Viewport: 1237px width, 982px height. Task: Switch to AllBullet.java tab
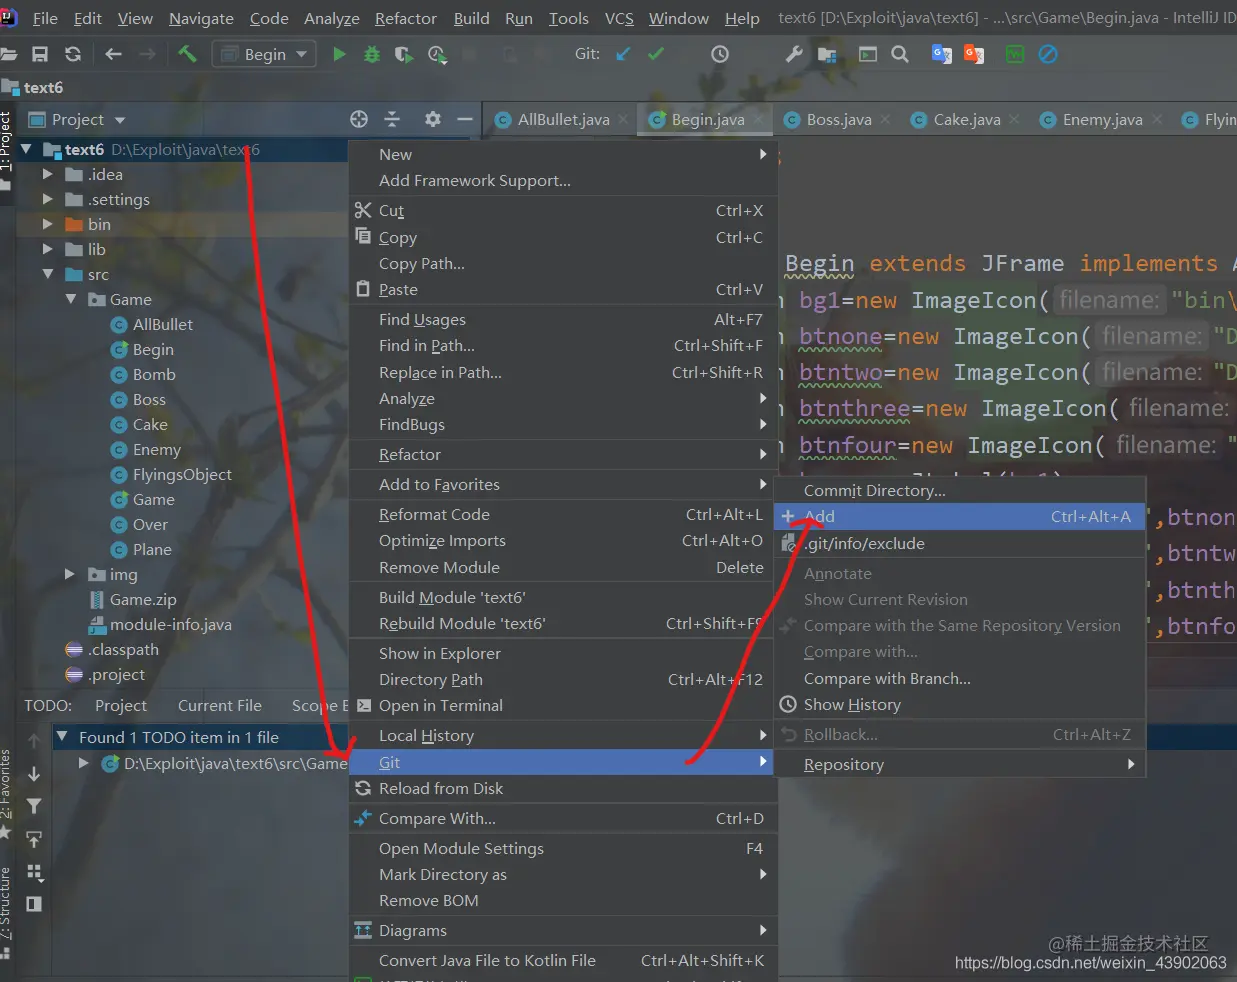(x=563, y=119)
